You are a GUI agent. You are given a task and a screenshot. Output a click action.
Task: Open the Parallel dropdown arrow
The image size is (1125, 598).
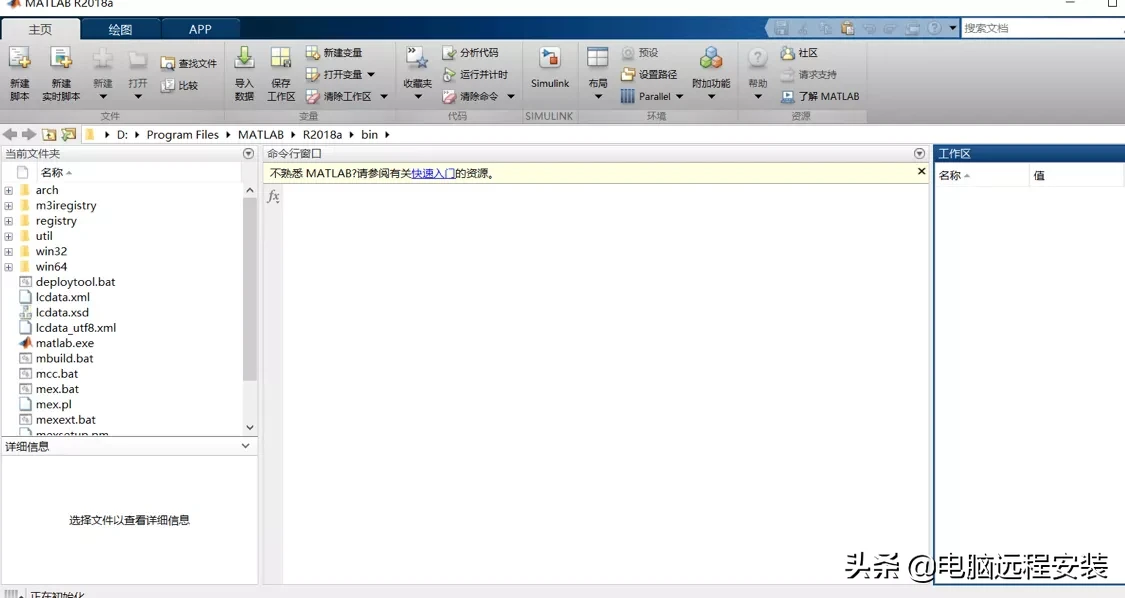point(679,96)
